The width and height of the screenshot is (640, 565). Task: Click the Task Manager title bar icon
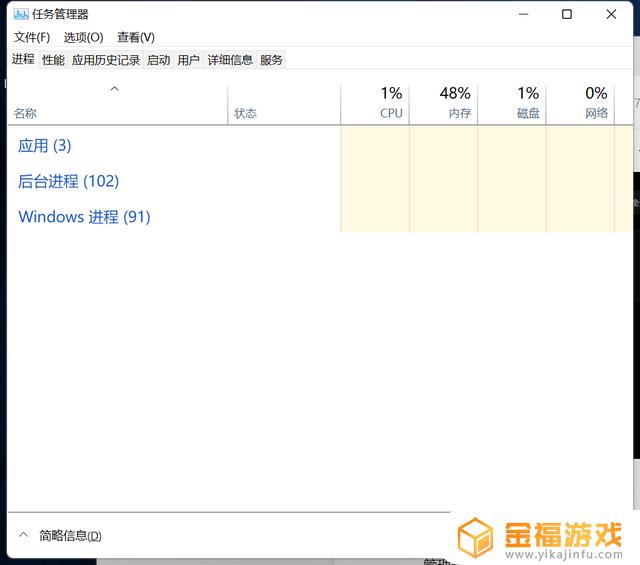tap(21, 14)
